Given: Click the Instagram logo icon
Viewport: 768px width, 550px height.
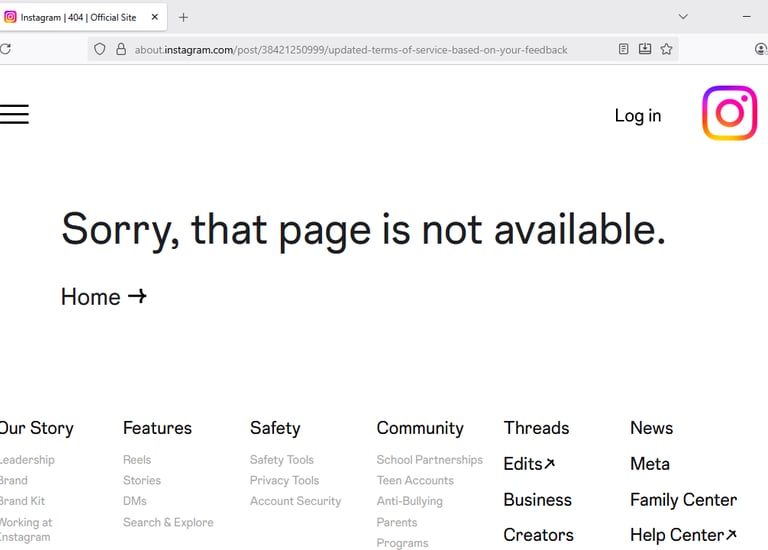Looking at the screenshot, I should pos(729,113).
